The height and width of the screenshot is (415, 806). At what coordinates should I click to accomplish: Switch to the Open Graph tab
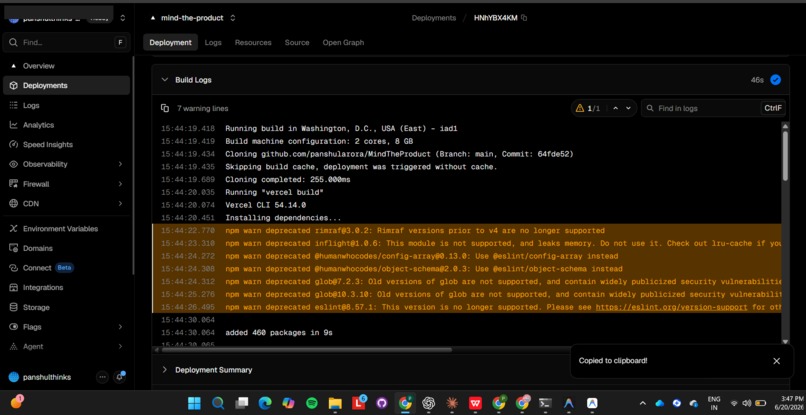click(x=343, y=43)
